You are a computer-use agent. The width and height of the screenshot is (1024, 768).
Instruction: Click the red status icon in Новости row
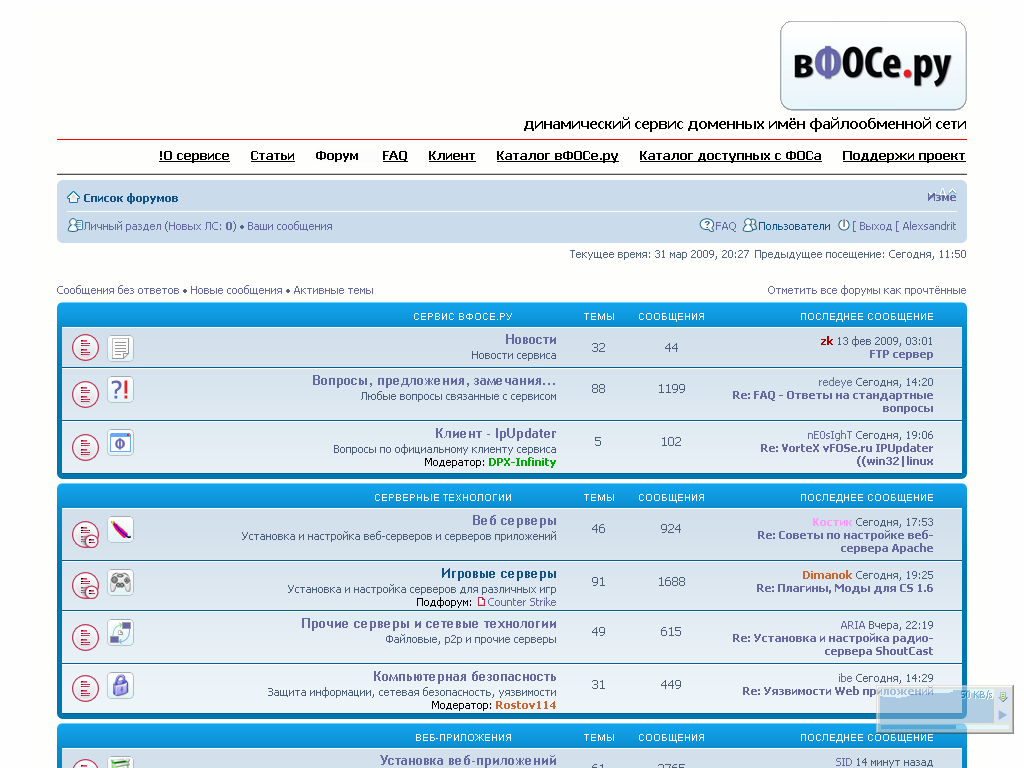(85, 348)
